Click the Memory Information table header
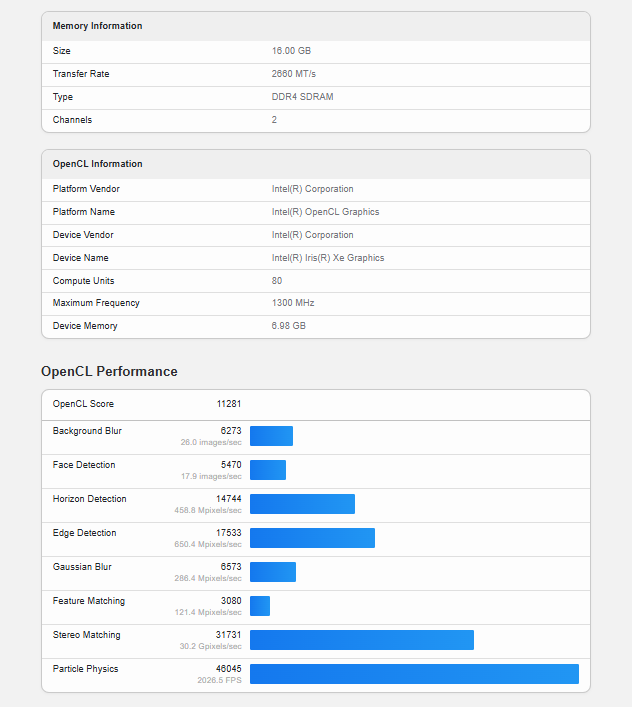 [x=98, y=26]
